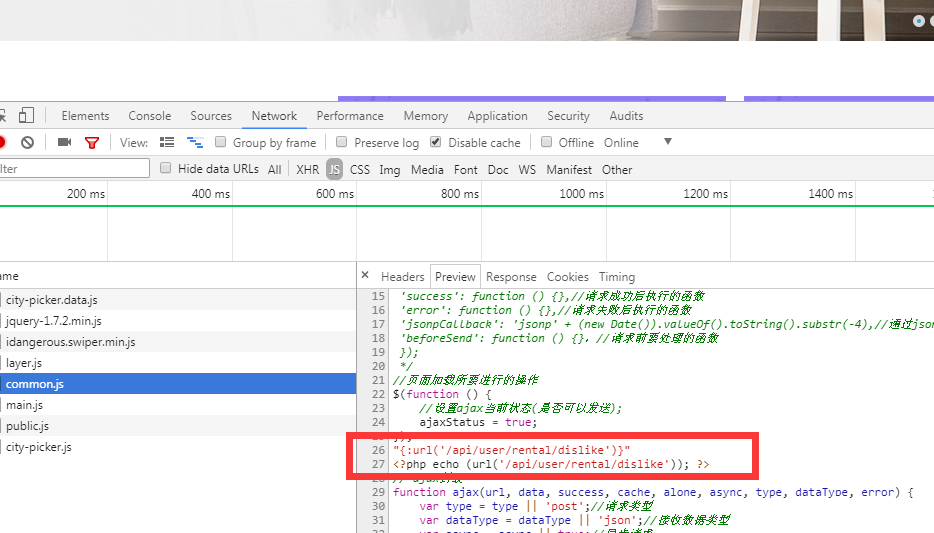Image resolution: width=934 pixels, height=533 pixels.
Task: Filter requests by XHR type
Action: [308, 170]
